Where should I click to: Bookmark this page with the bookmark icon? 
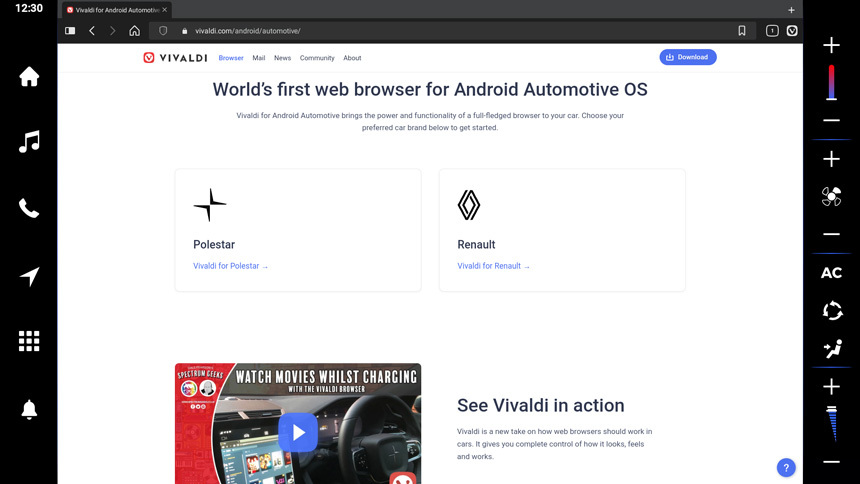pyautogui.click(x=742, y=31)
